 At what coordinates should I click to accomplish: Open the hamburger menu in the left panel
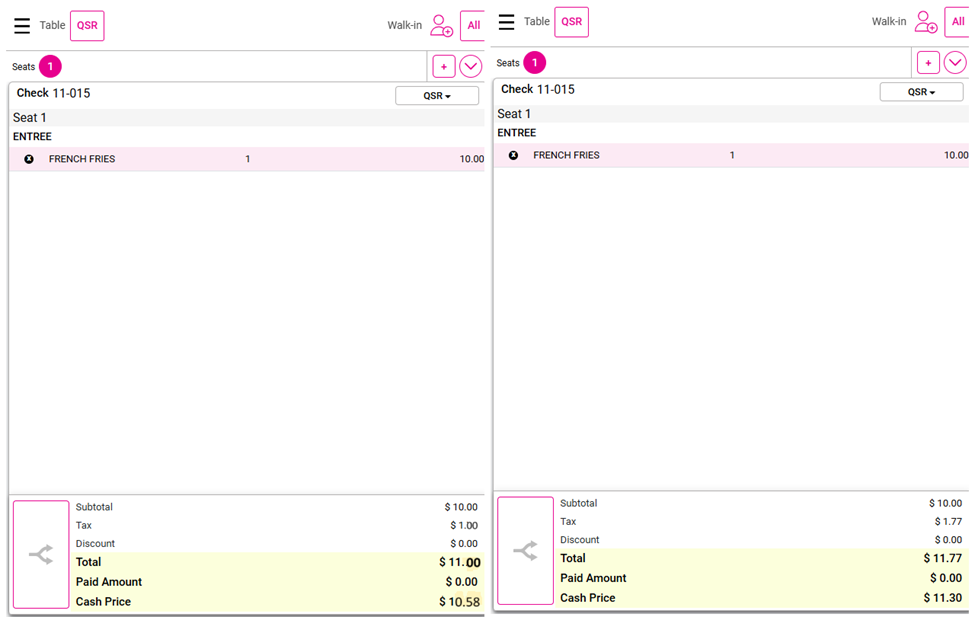(22, 26)
